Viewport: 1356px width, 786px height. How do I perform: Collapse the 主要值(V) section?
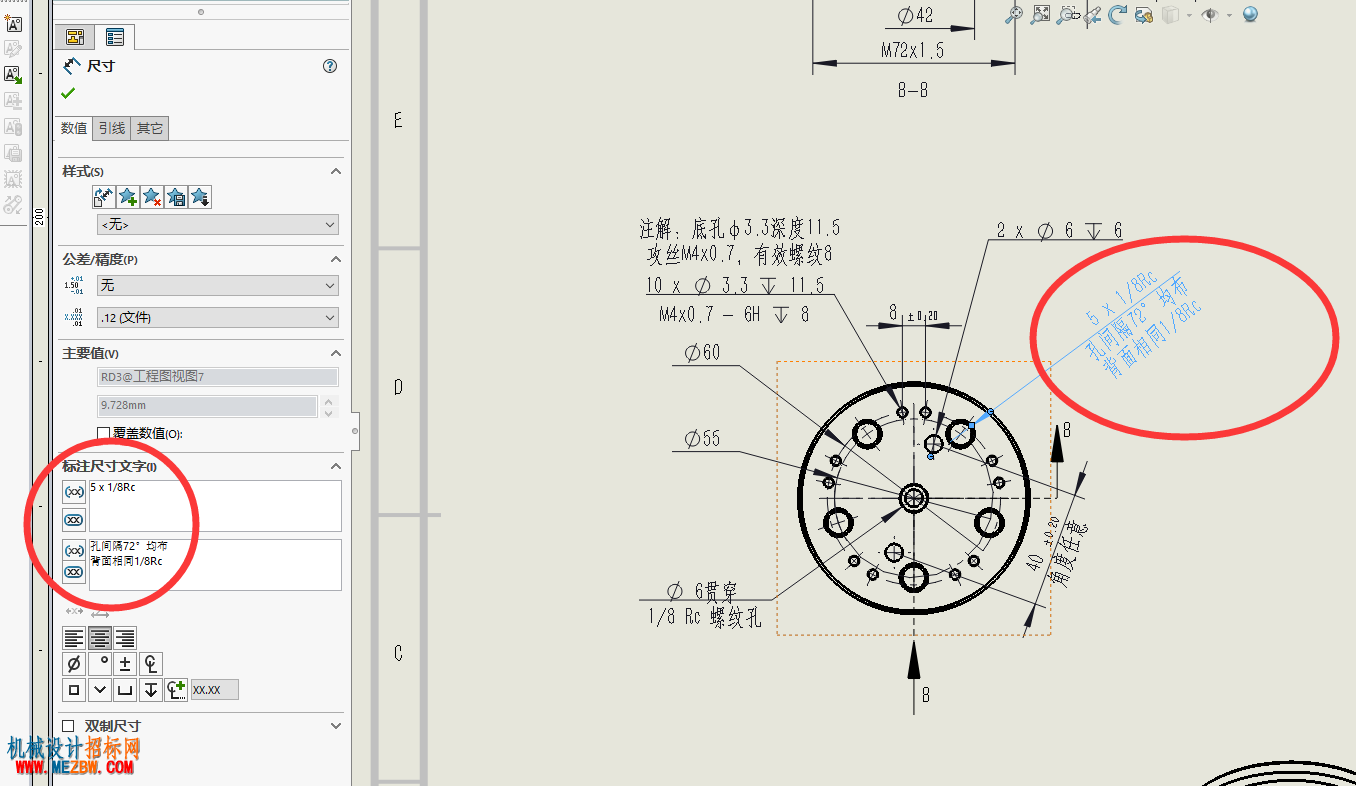coord(336,353)
